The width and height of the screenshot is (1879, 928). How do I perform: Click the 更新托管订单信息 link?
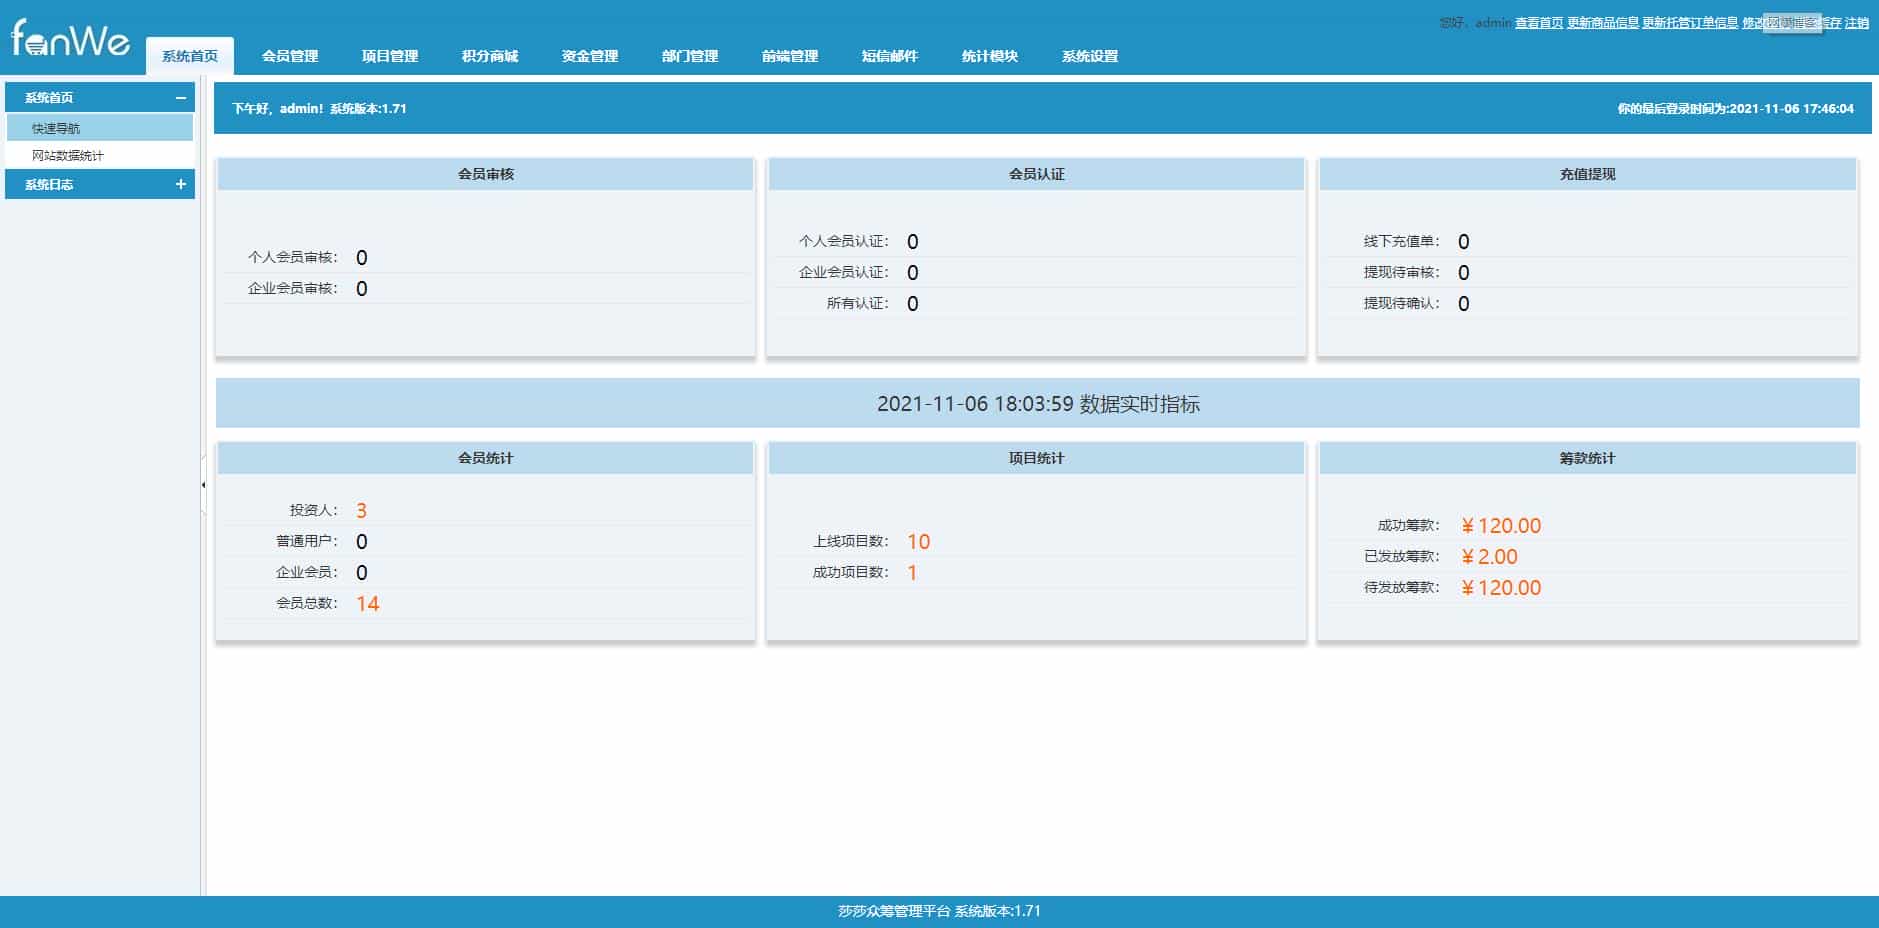click(x=1690, y=23)
